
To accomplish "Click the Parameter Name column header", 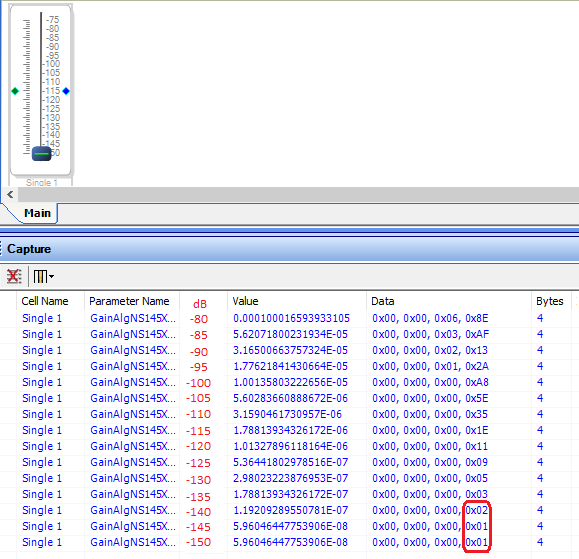I will point(129,301).
